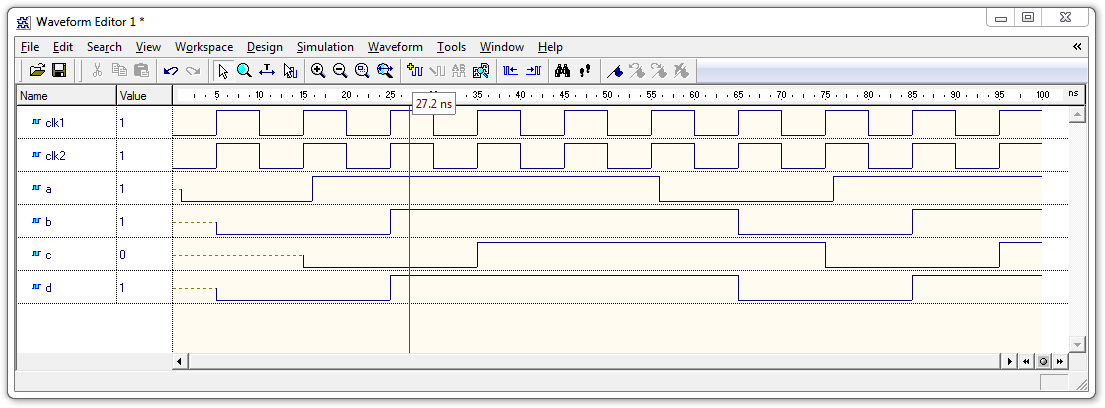Screen dimensions: 1105x408
Task: Click the Open file folder icon
Action: [37, 70]
